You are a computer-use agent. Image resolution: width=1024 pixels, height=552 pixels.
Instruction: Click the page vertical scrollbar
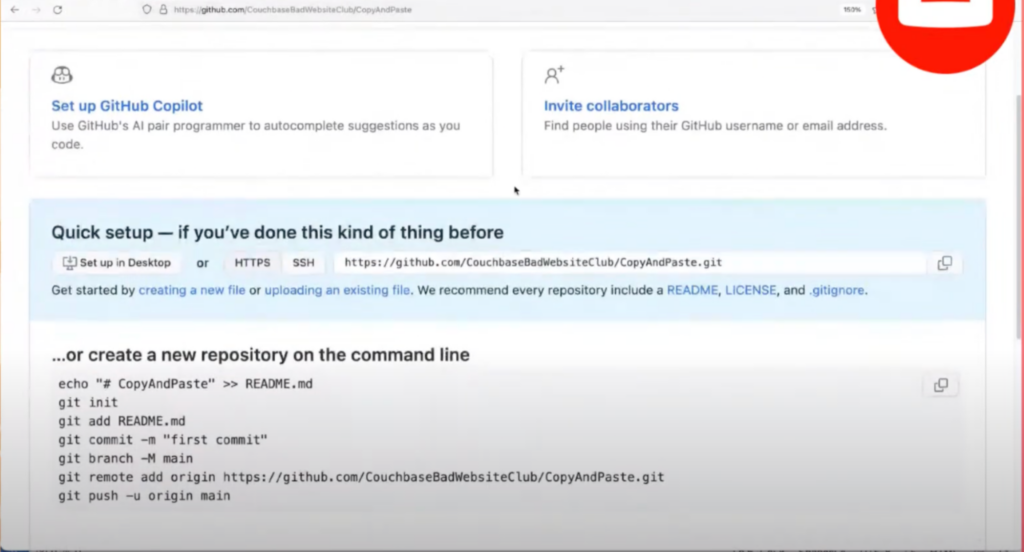tap(1019, 216)
